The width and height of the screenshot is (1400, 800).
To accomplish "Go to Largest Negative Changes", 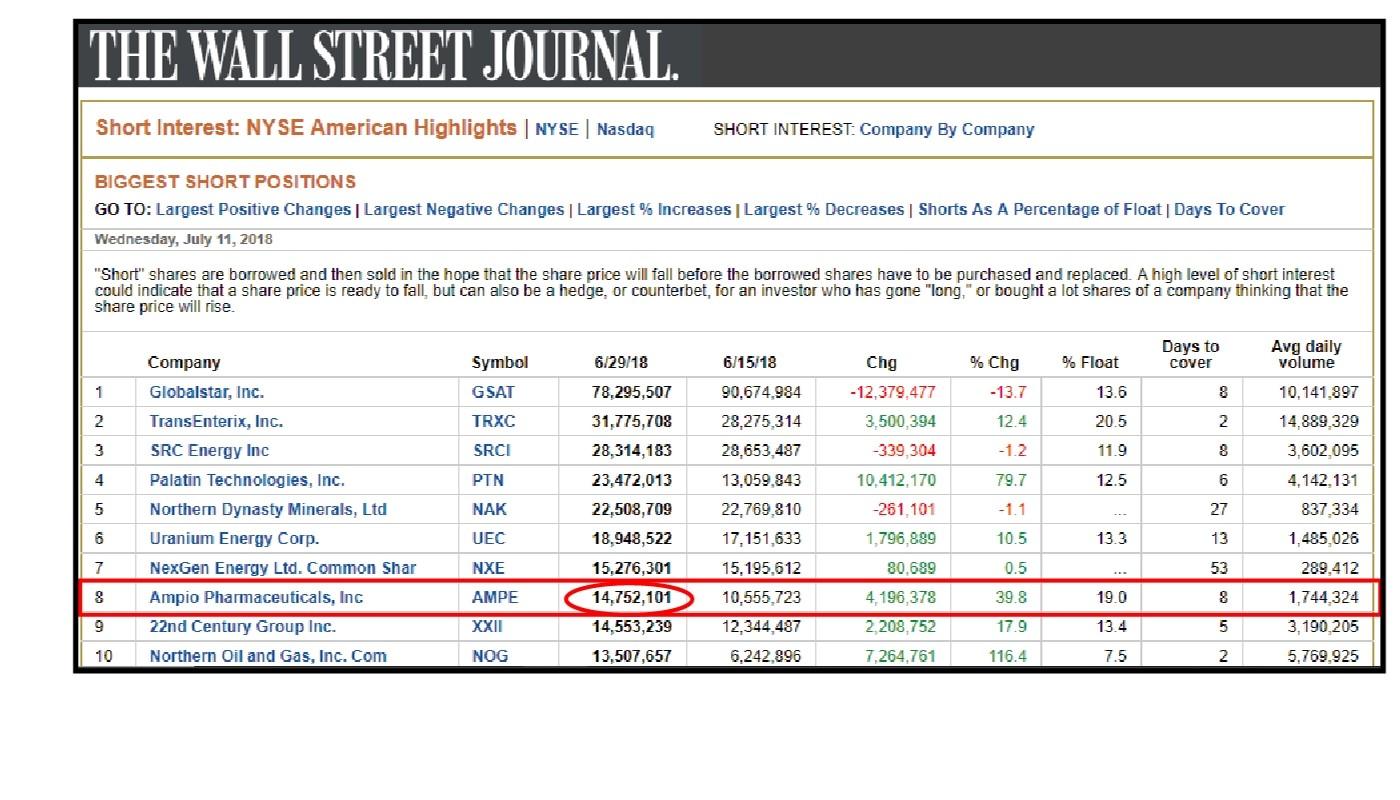I will coord(464,210).
